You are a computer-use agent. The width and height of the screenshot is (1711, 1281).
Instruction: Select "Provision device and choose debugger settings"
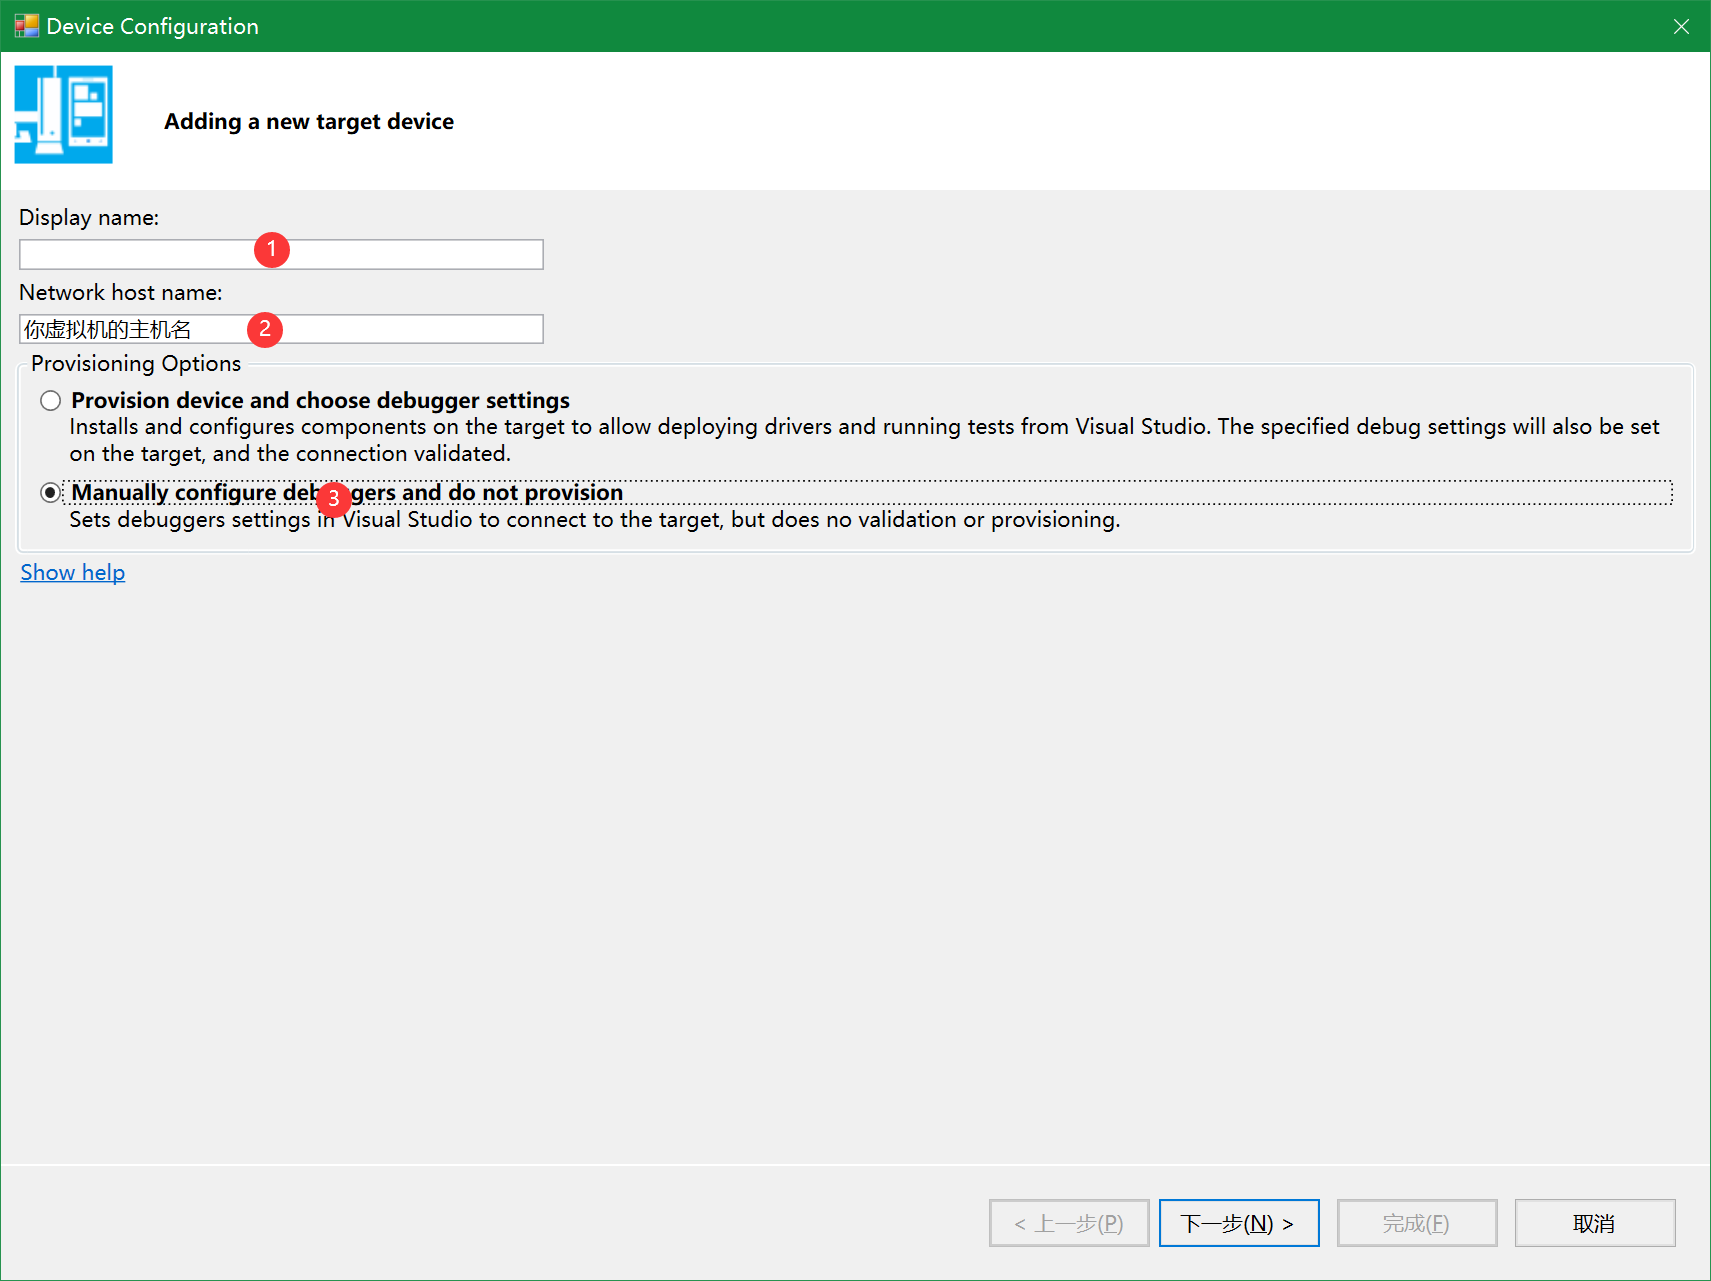pyautogui.click(x=319, y=400)
